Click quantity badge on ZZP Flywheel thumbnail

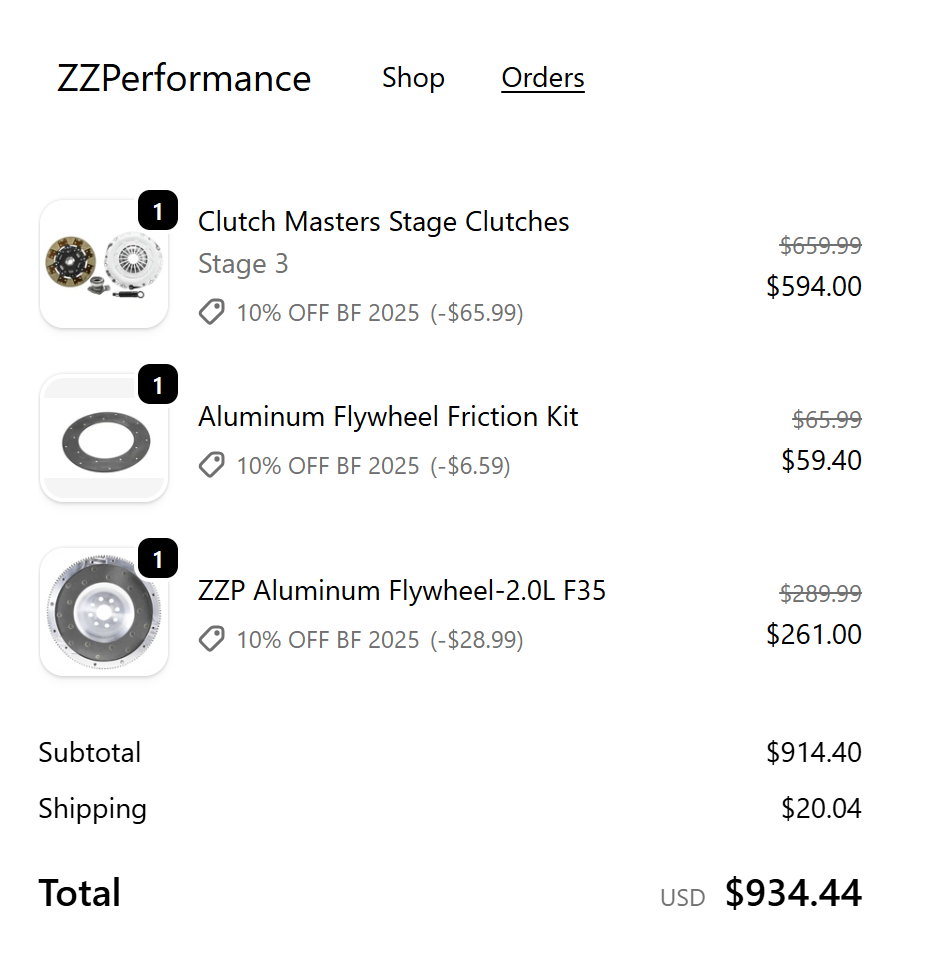click(158, 559)
